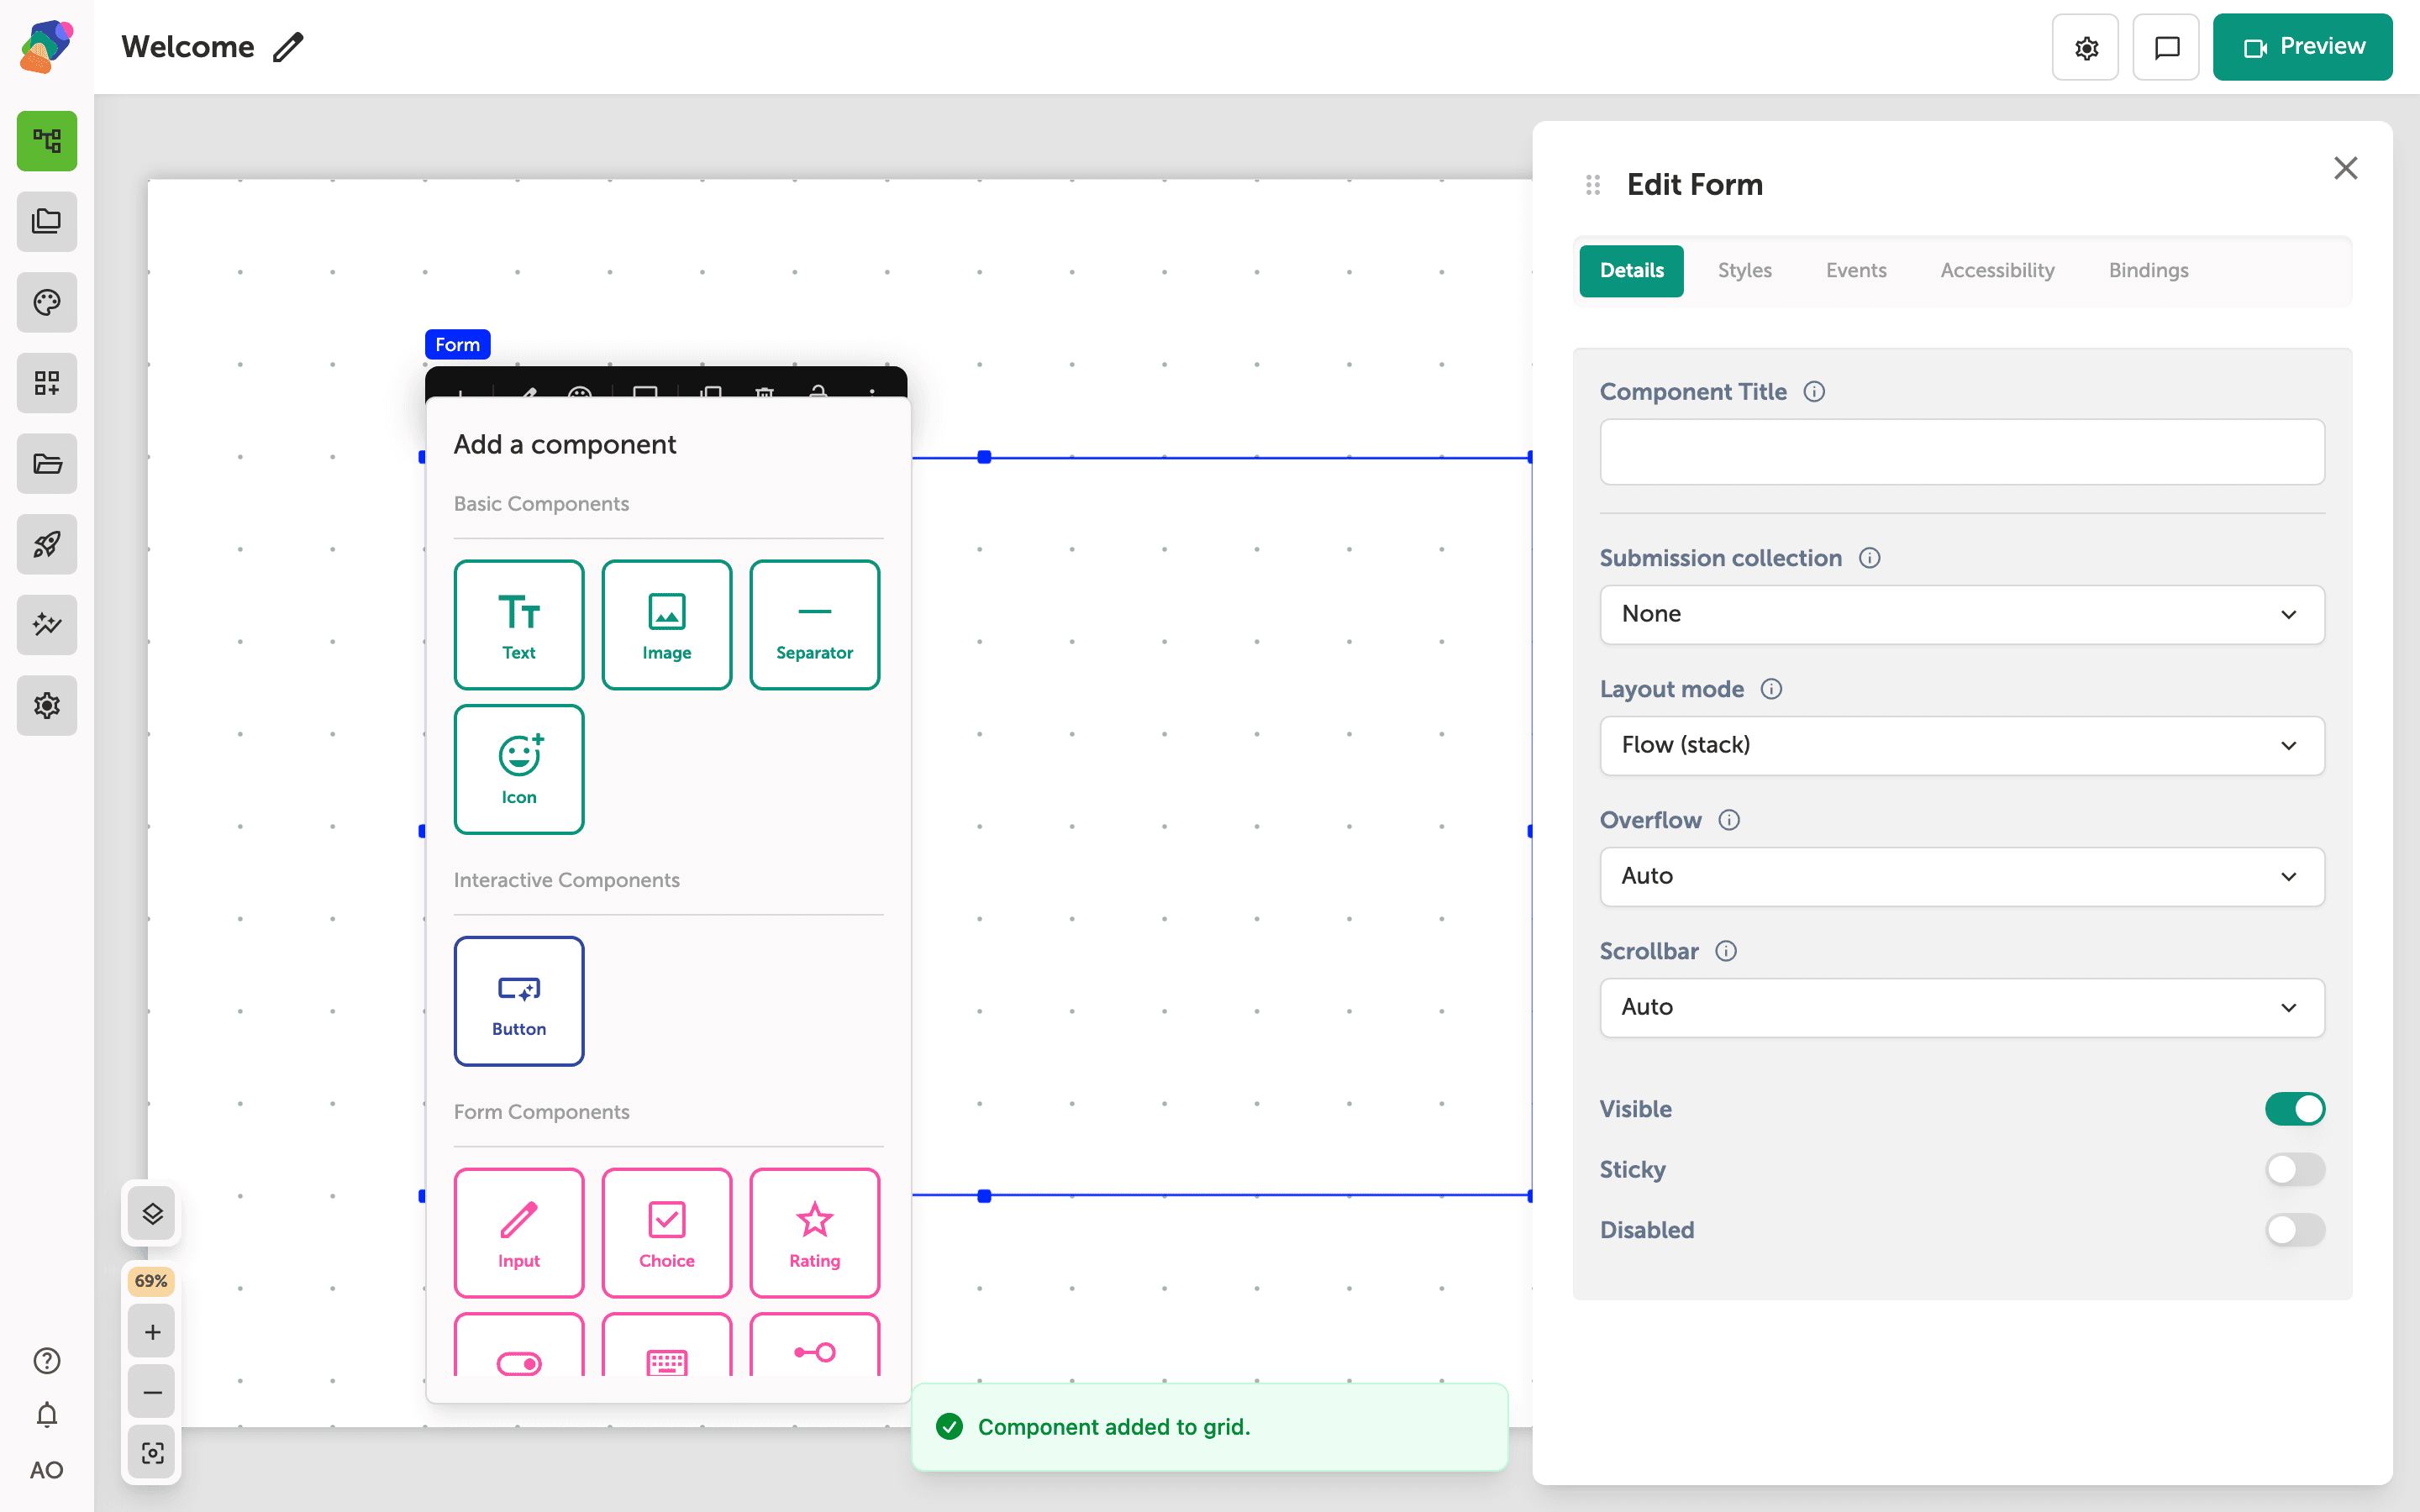Add a Separator component
The image size is (2420, 1512).
[x=815, y=625]
